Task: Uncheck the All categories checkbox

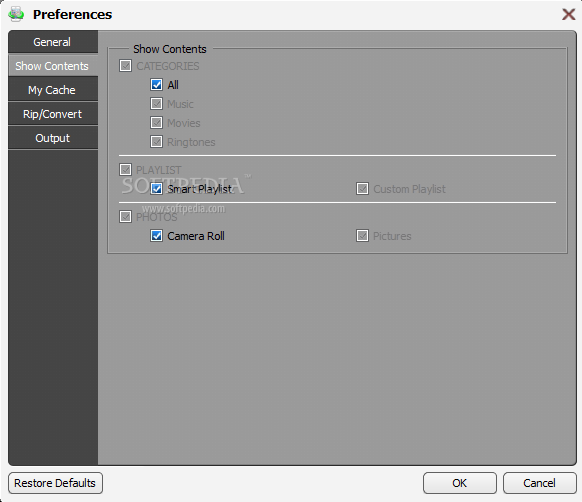Action: tap(157, 85)
